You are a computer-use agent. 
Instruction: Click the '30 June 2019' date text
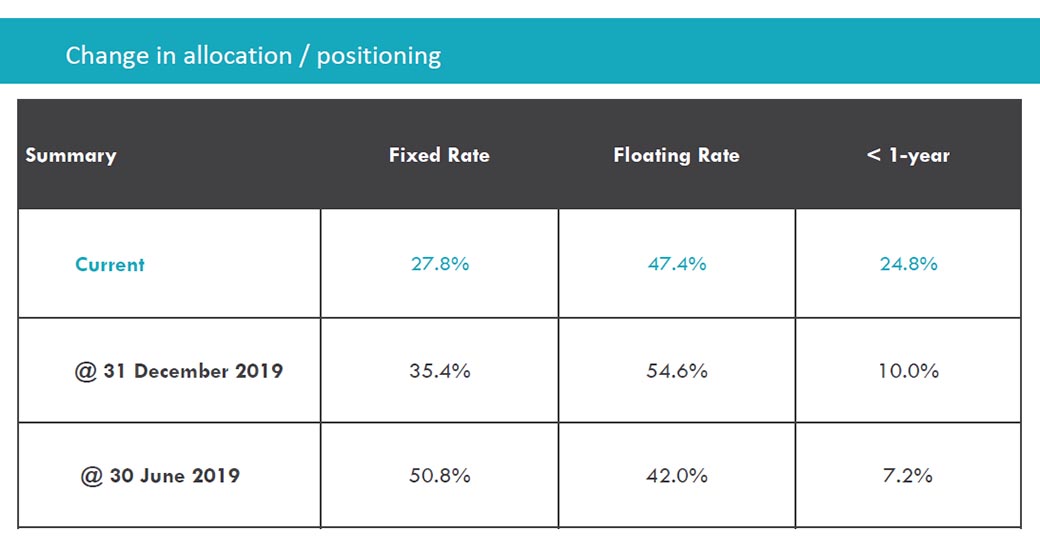(x=175, y=475)
